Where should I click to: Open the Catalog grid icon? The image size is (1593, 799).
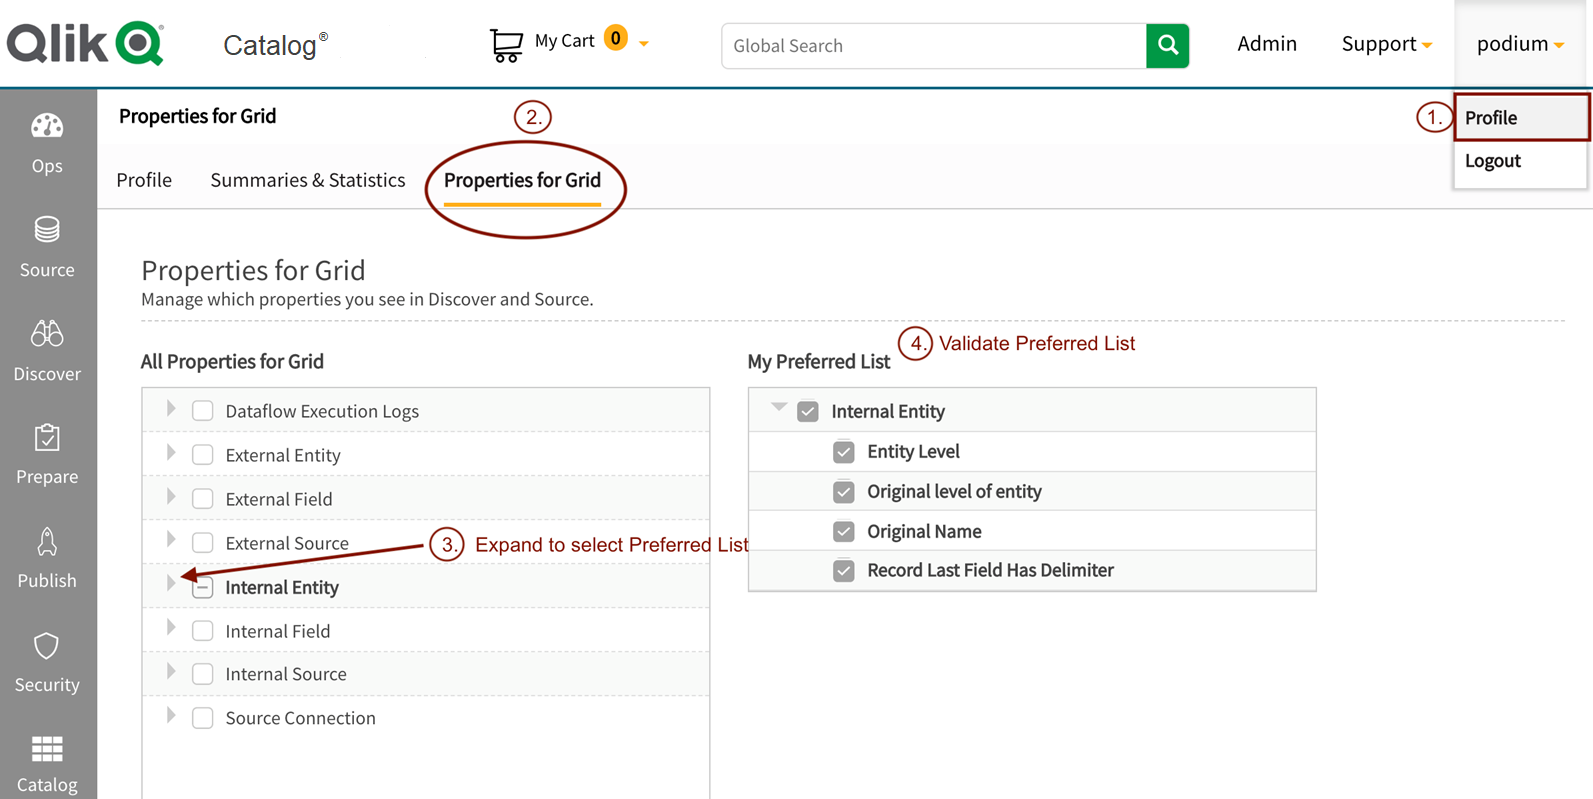47,749
